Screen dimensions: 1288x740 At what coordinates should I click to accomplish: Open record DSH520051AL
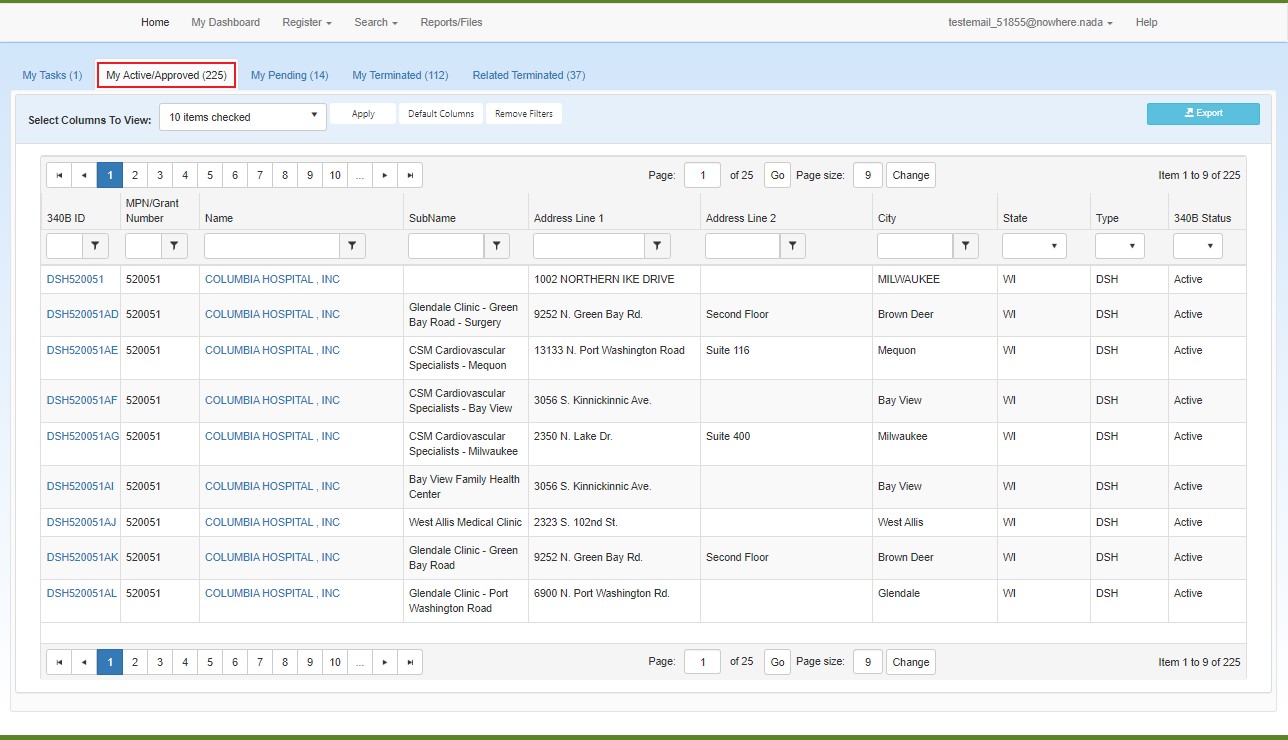pos(82,593)
